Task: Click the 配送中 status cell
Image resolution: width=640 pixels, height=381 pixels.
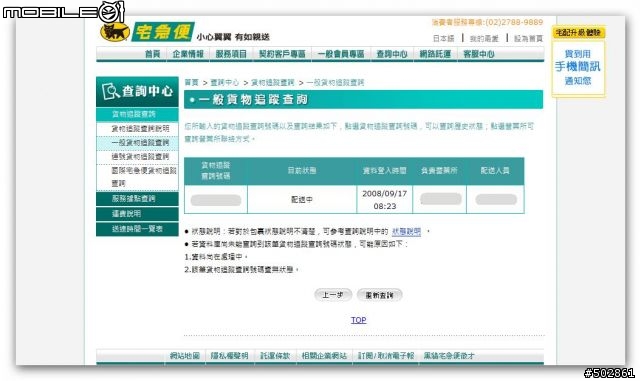Action: point(302,199)
